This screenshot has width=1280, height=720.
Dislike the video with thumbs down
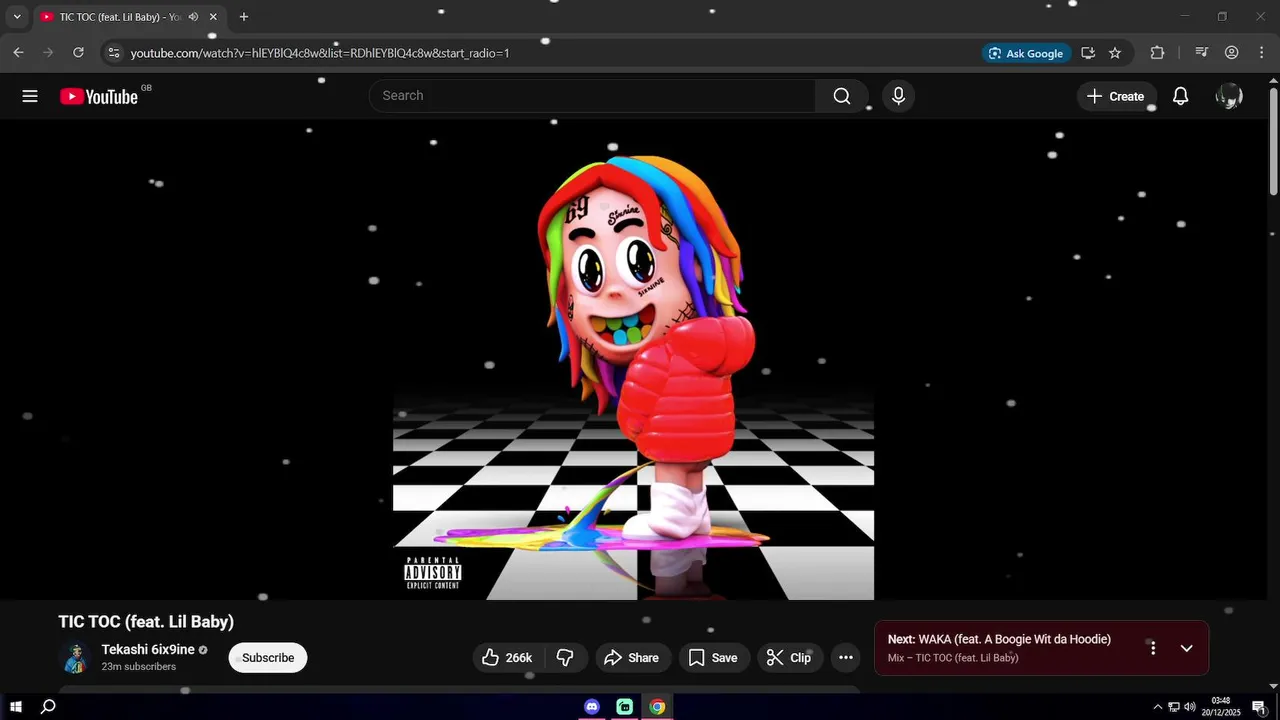coord(565,657)
